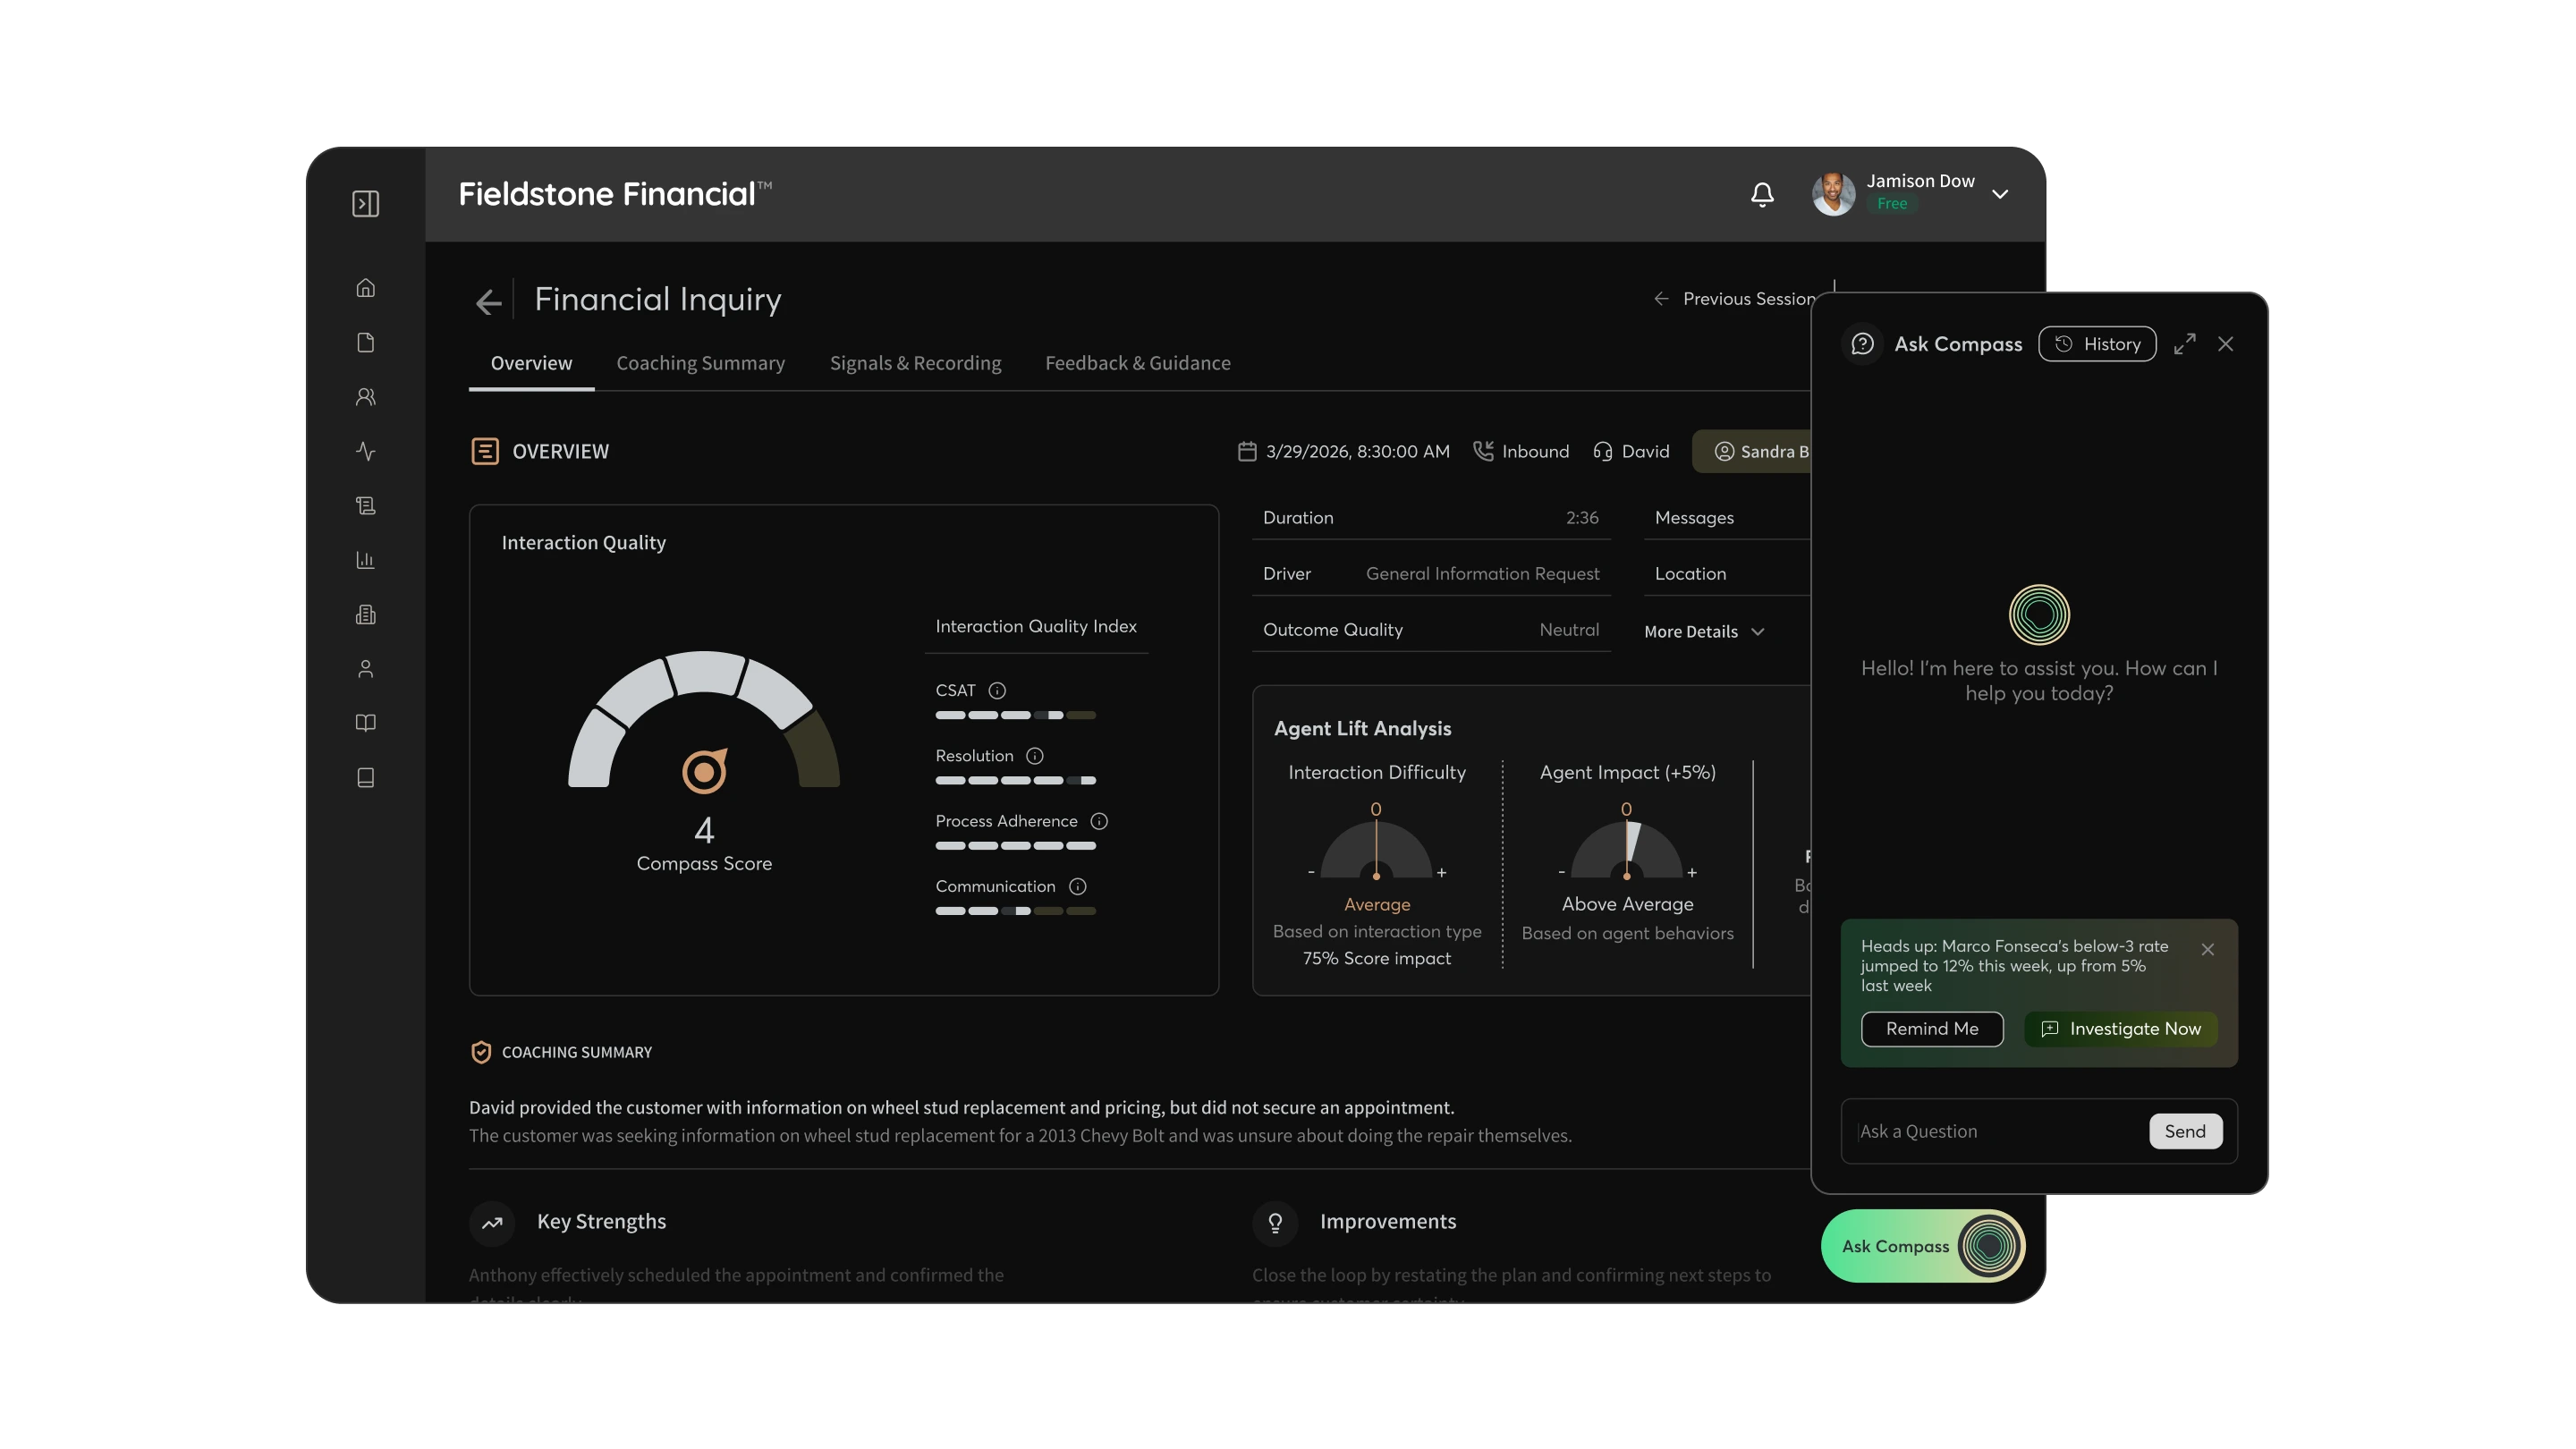The height and width of the screenshot is (1449, 2576).
Task: Collapse the sidebar panel toggle icon
Action: pos(365,204)
